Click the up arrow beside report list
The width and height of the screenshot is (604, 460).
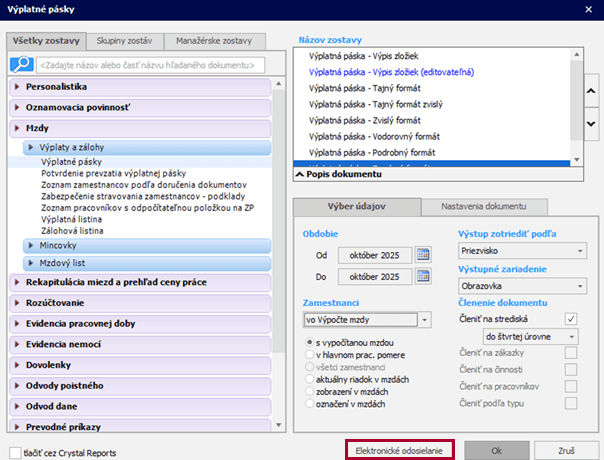590,91
